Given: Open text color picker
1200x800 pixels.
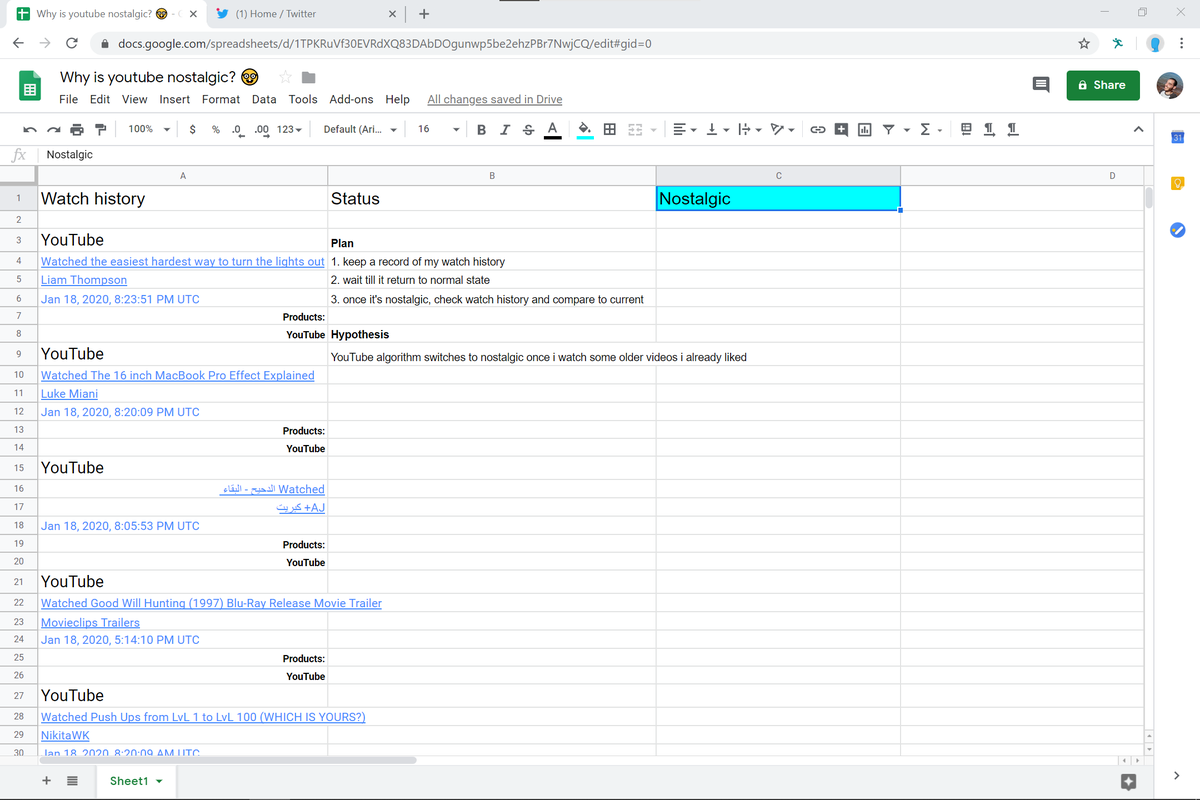Looking at the screenshot, I should click(x=552, y=129).
